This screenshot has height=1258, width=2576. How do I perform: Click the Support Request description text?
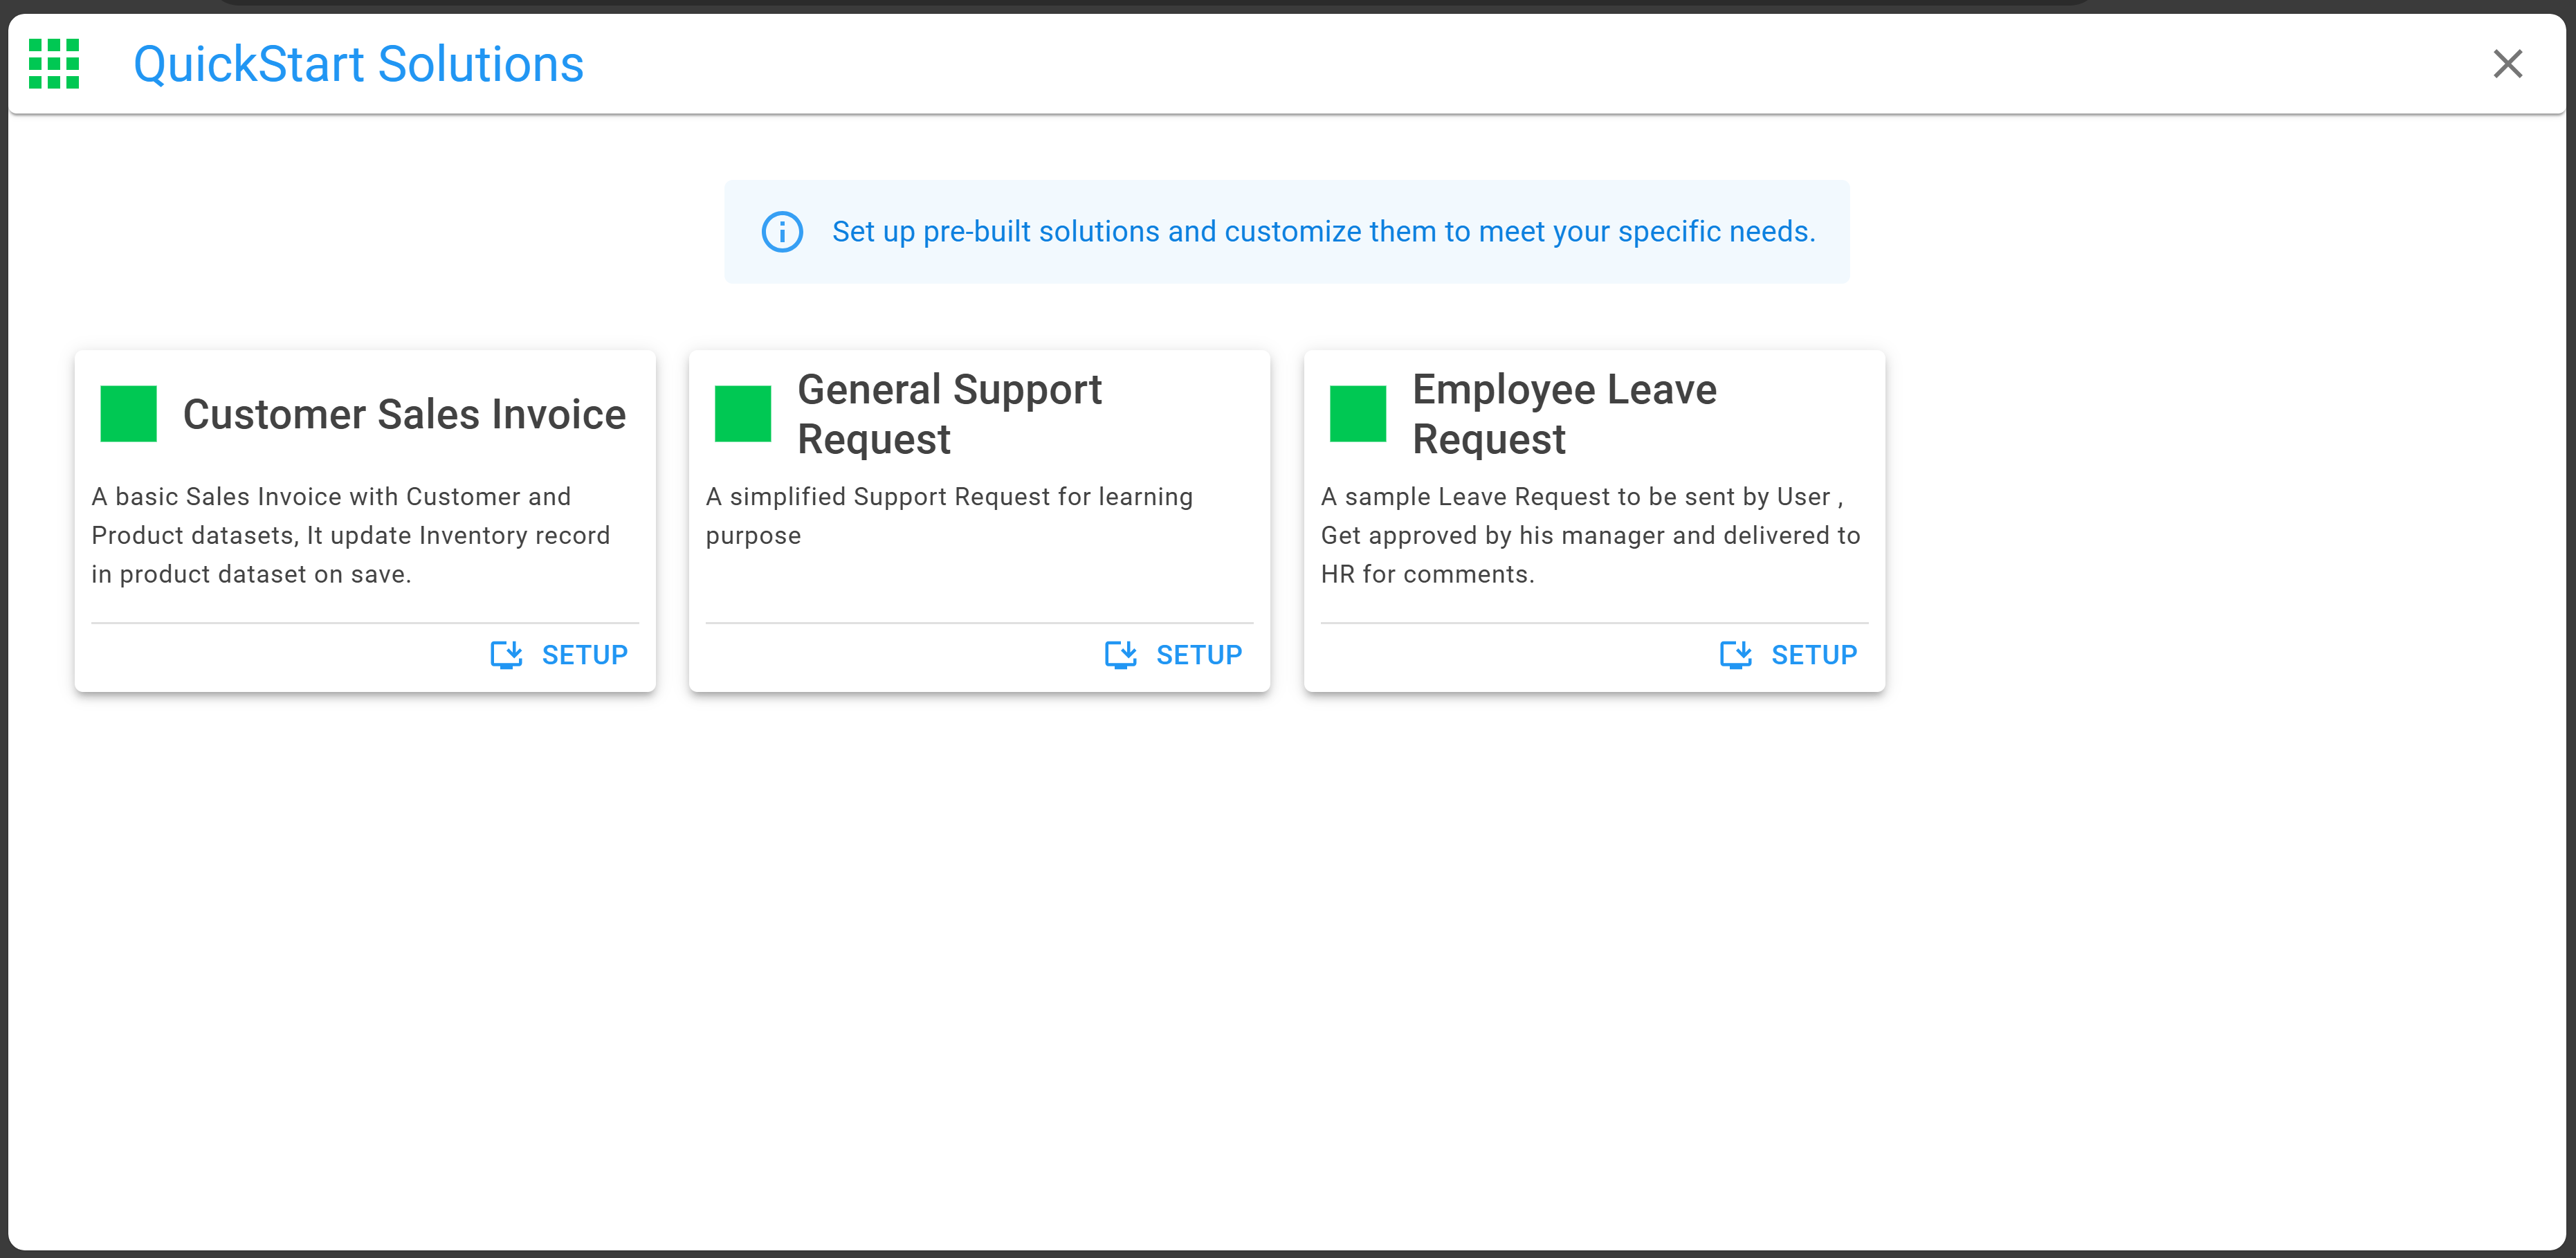pyautogui.click(x=949, y=516)
